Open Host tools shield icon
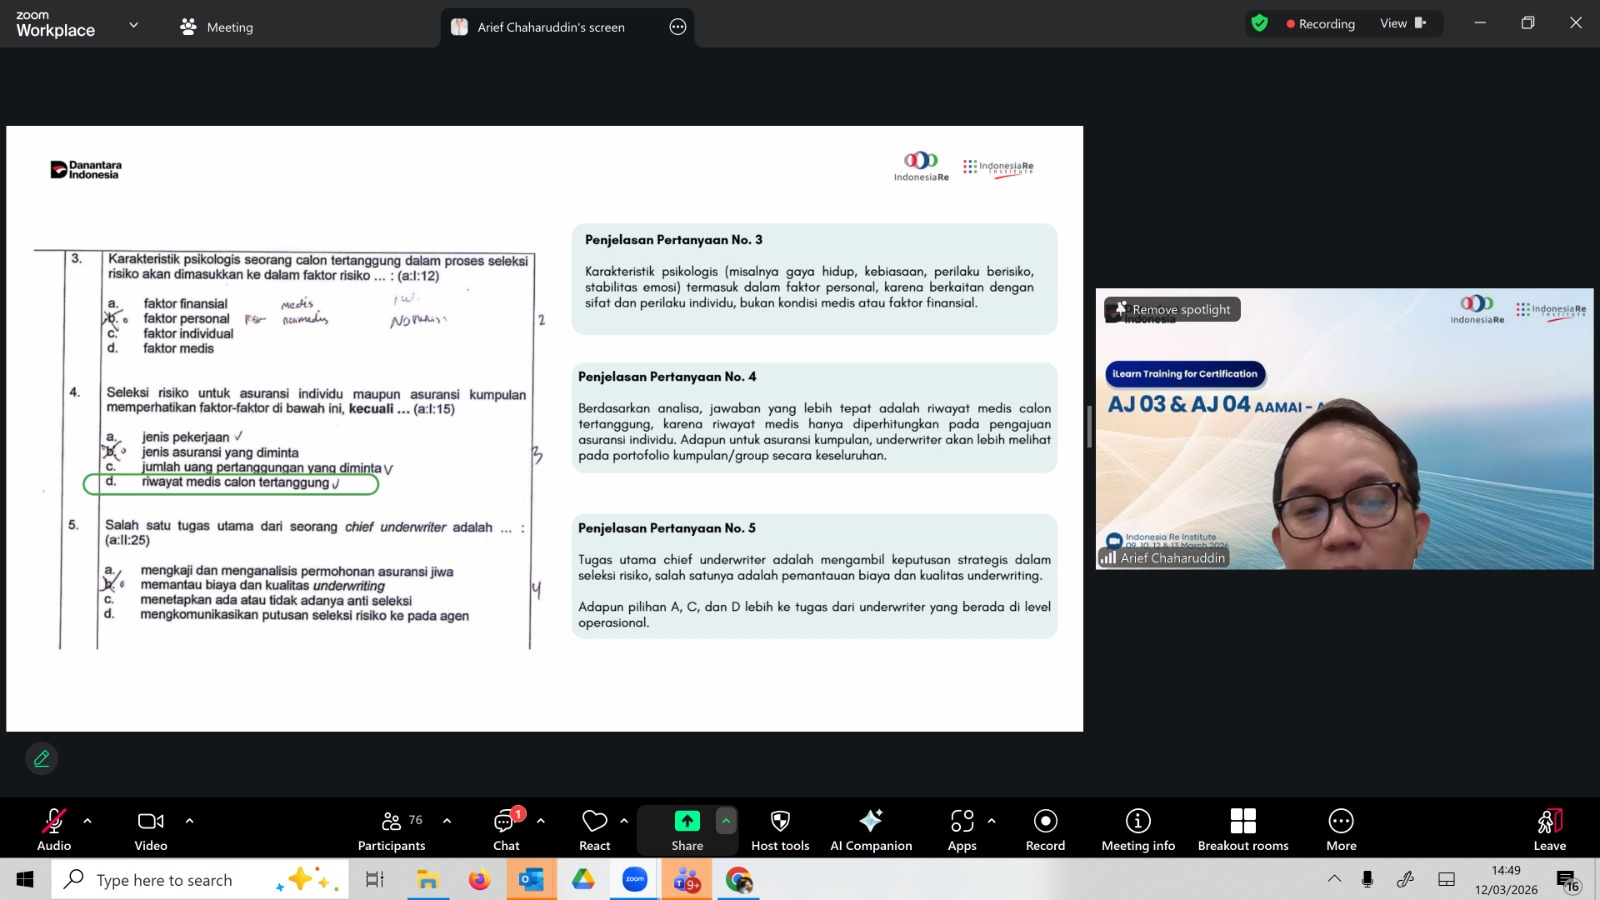The image size is (1600, 900). (x=780, y=830)
